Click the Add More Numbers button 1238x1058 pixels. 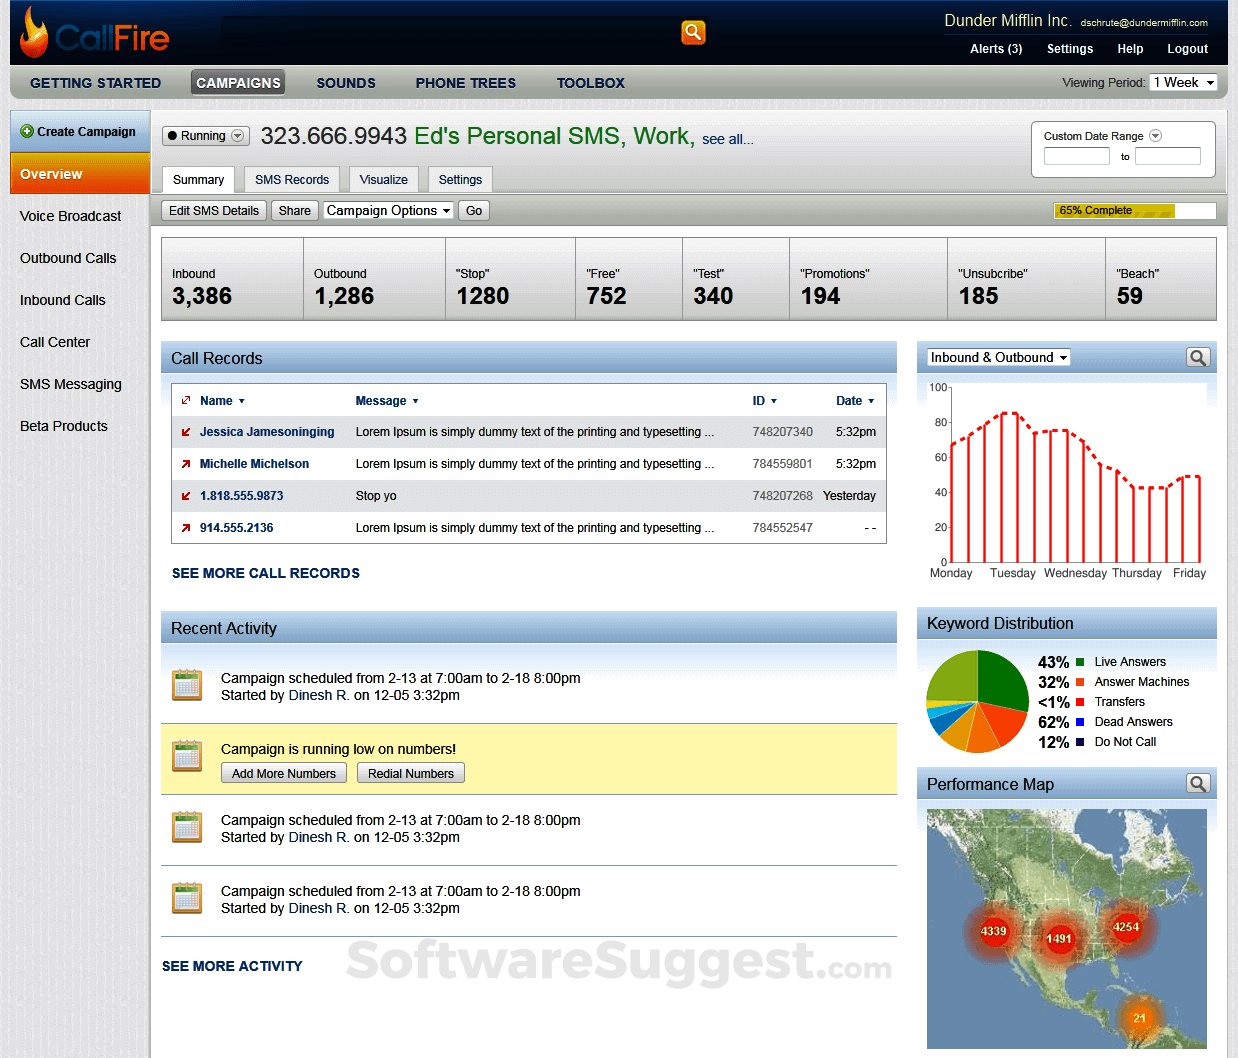(283, 772)
